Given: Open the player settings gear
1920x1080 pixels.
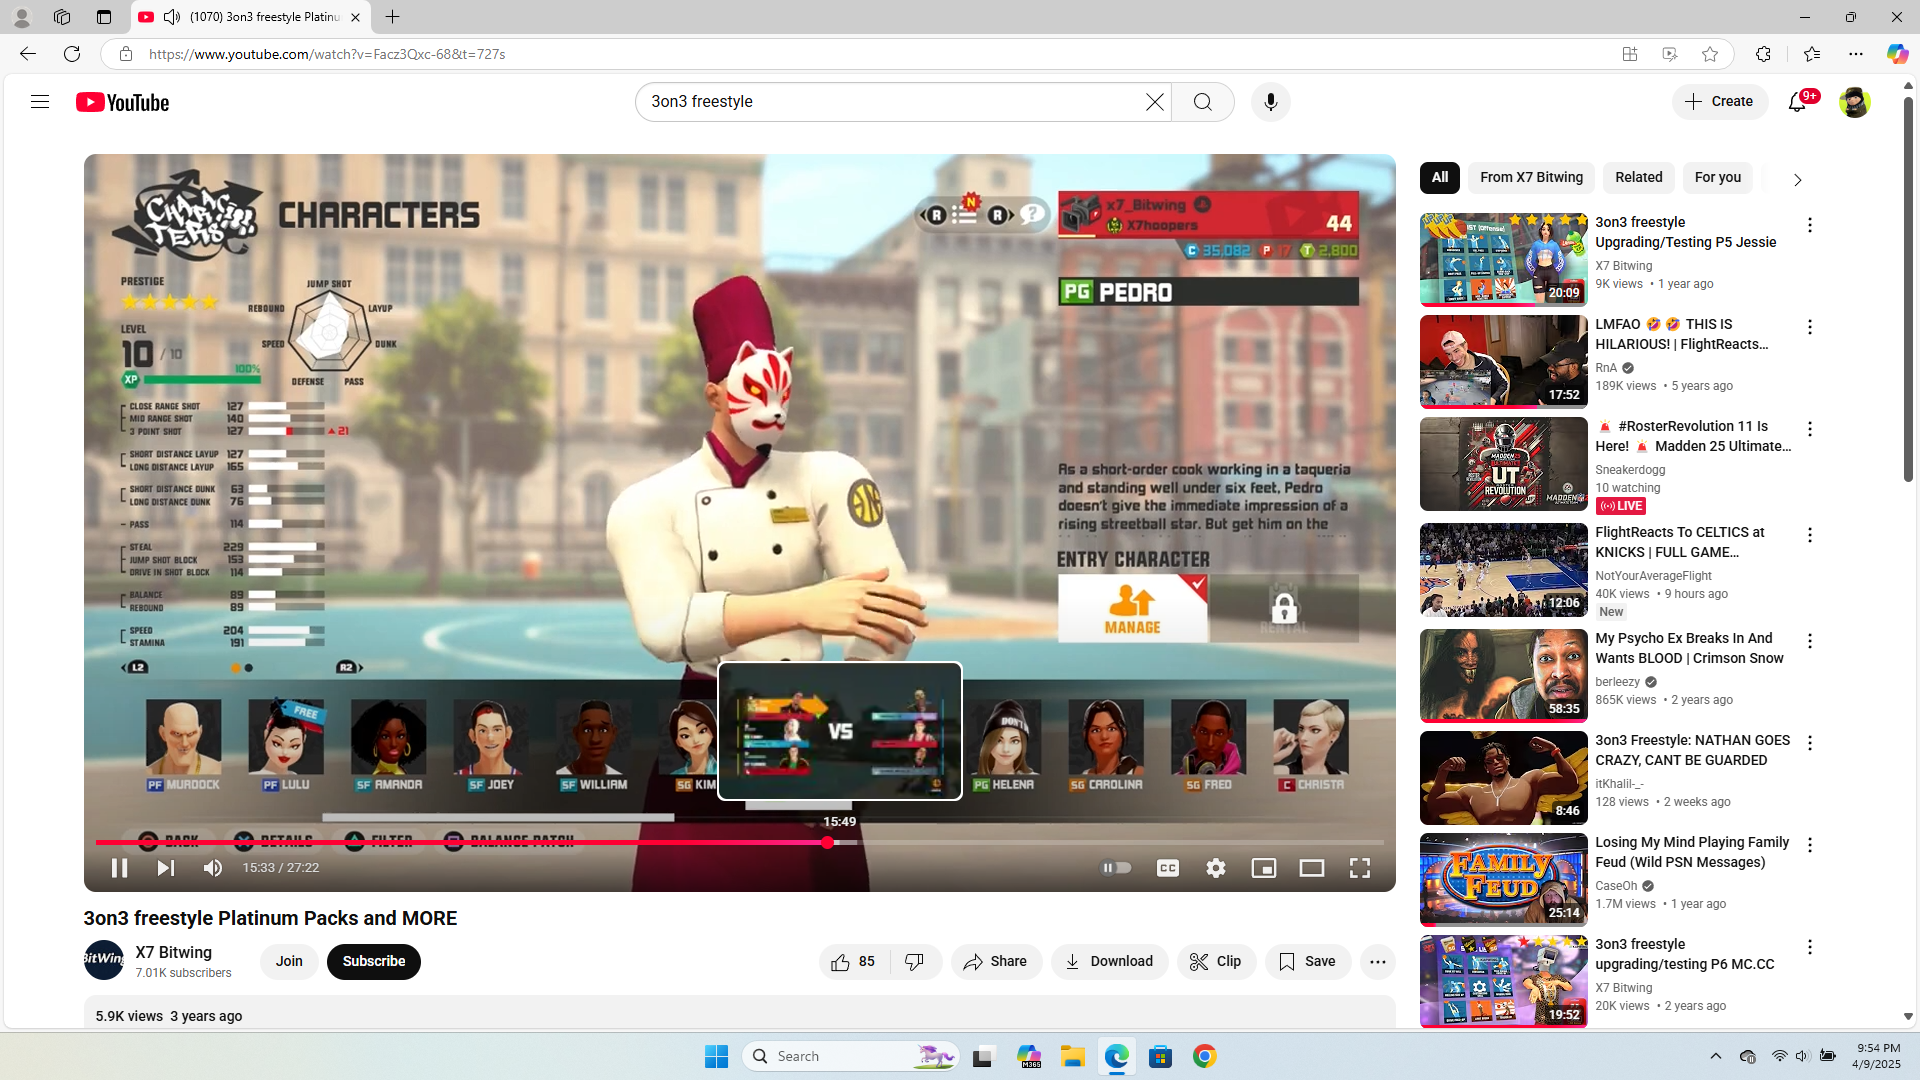Looking at the screenshot, I should coord(1216,868).
